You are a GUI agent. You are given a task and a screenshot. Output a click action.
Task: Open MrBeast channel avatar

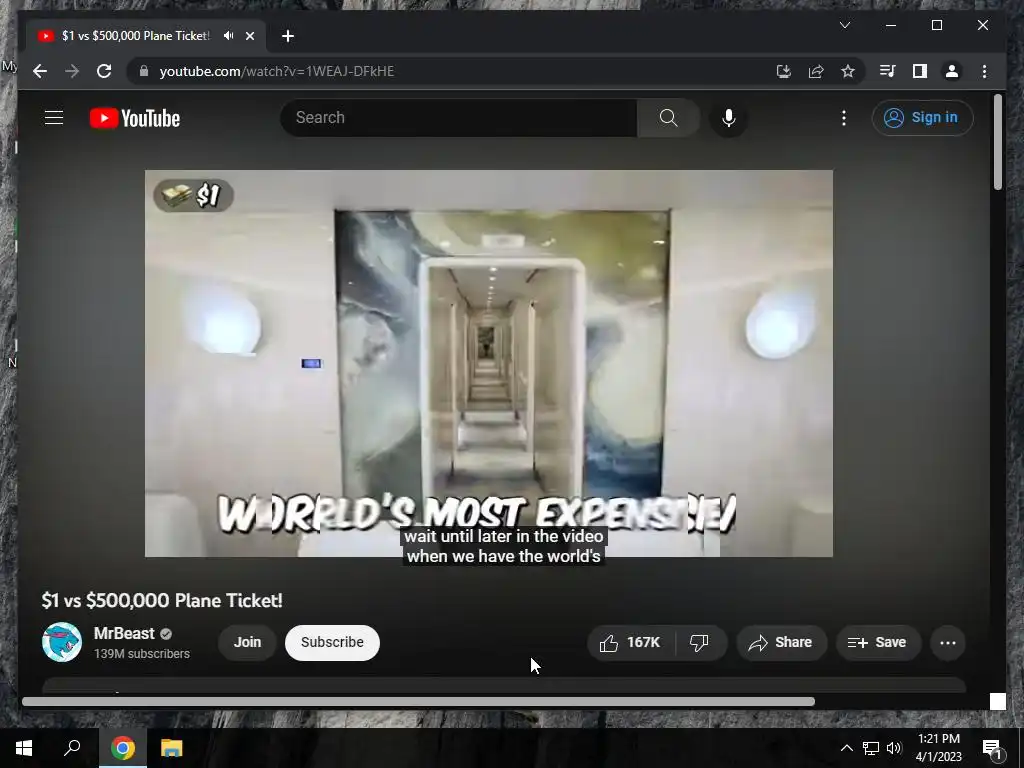(x=62, y=643)
